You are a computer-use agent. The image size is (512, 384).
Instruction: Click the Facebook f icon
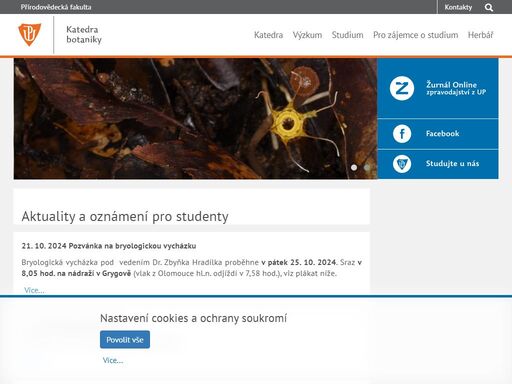(x=402, y=134)
